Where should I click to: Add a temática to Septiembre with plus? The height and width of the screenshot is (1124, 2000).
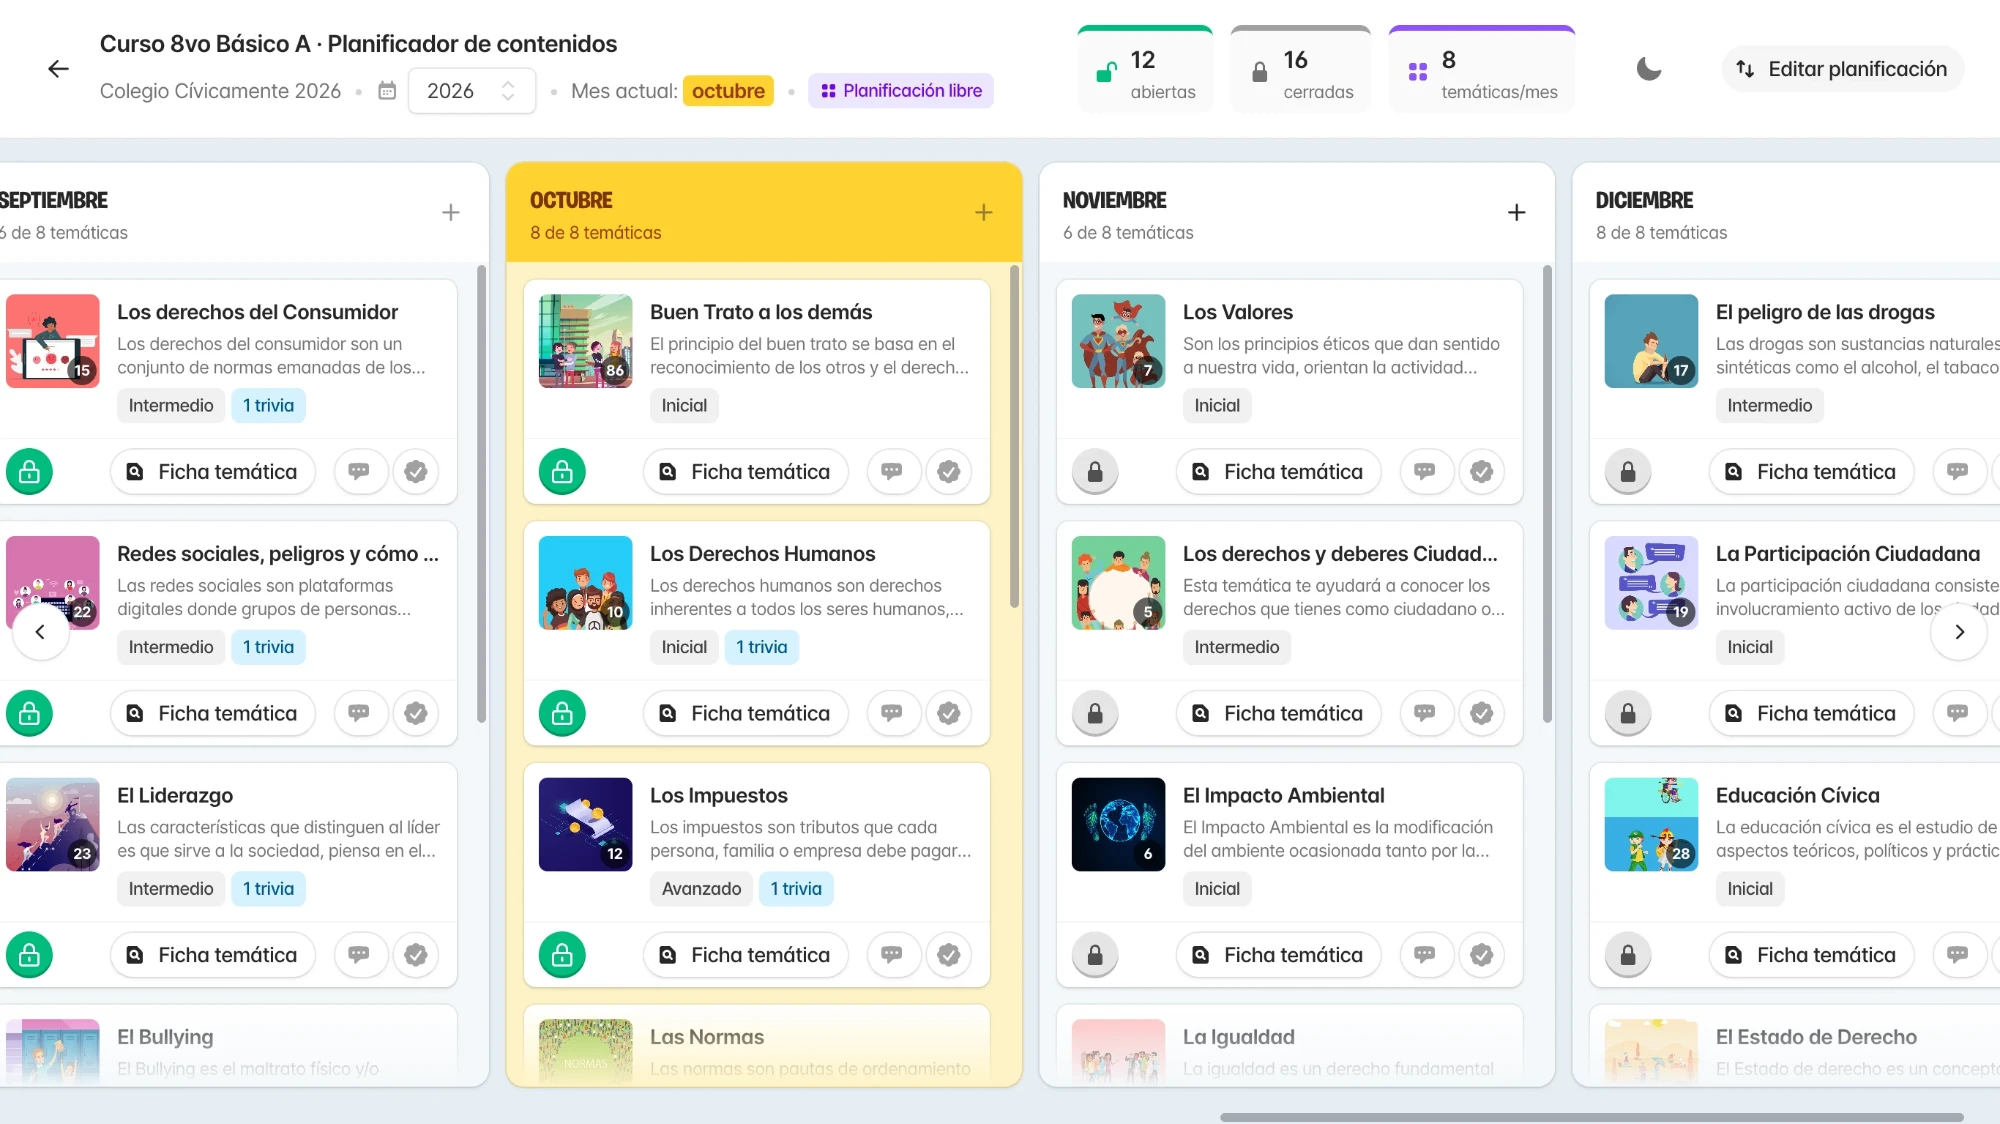[451, 213]
